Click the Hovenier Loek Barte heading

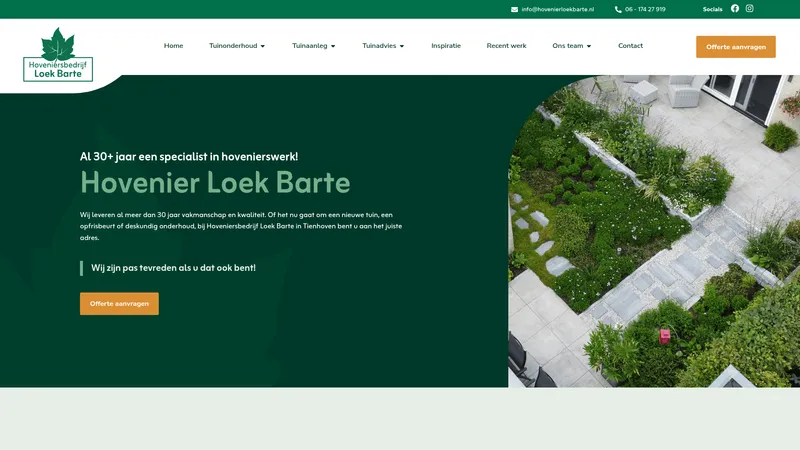215,182
